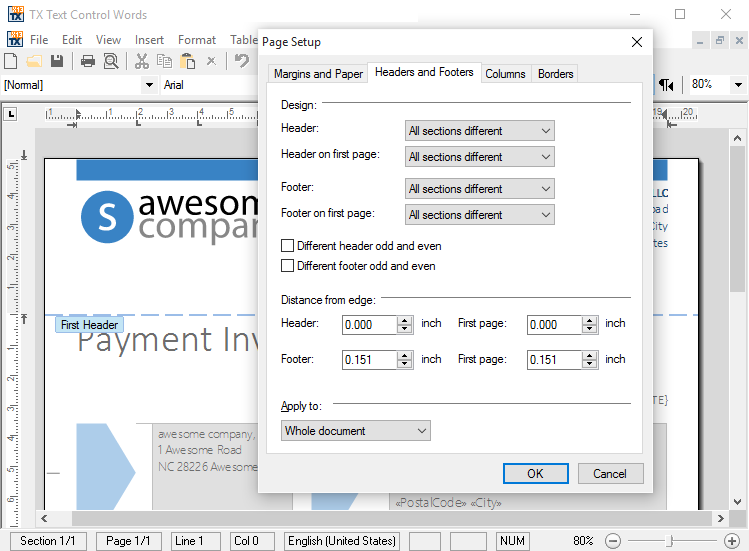This screenshot has height=551, width=749.
Task: Click the vertical scrollbar thumb of document
Action: click(737, 218)
